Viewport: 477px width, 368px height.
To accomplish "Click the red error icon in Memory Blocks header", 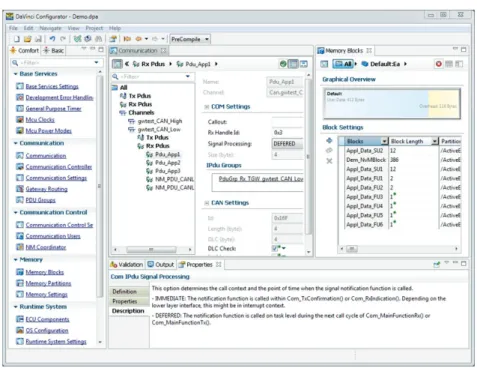I will pos(439,64).
